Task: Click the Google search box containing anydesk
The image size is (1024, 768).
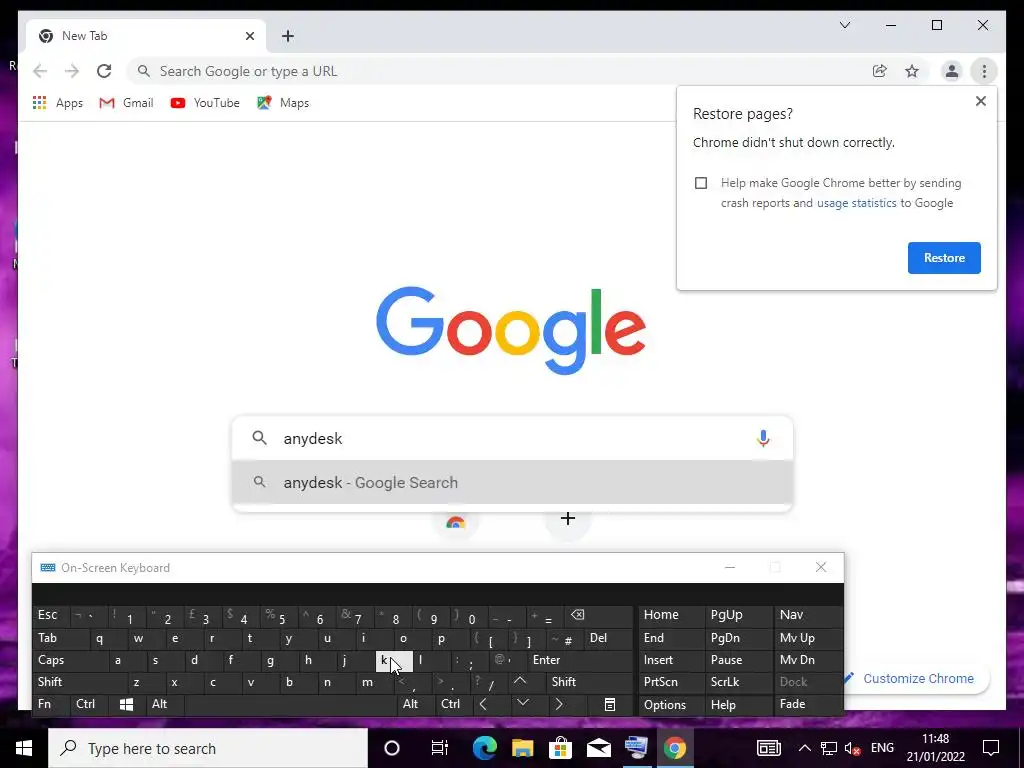Action: (512, 438)
